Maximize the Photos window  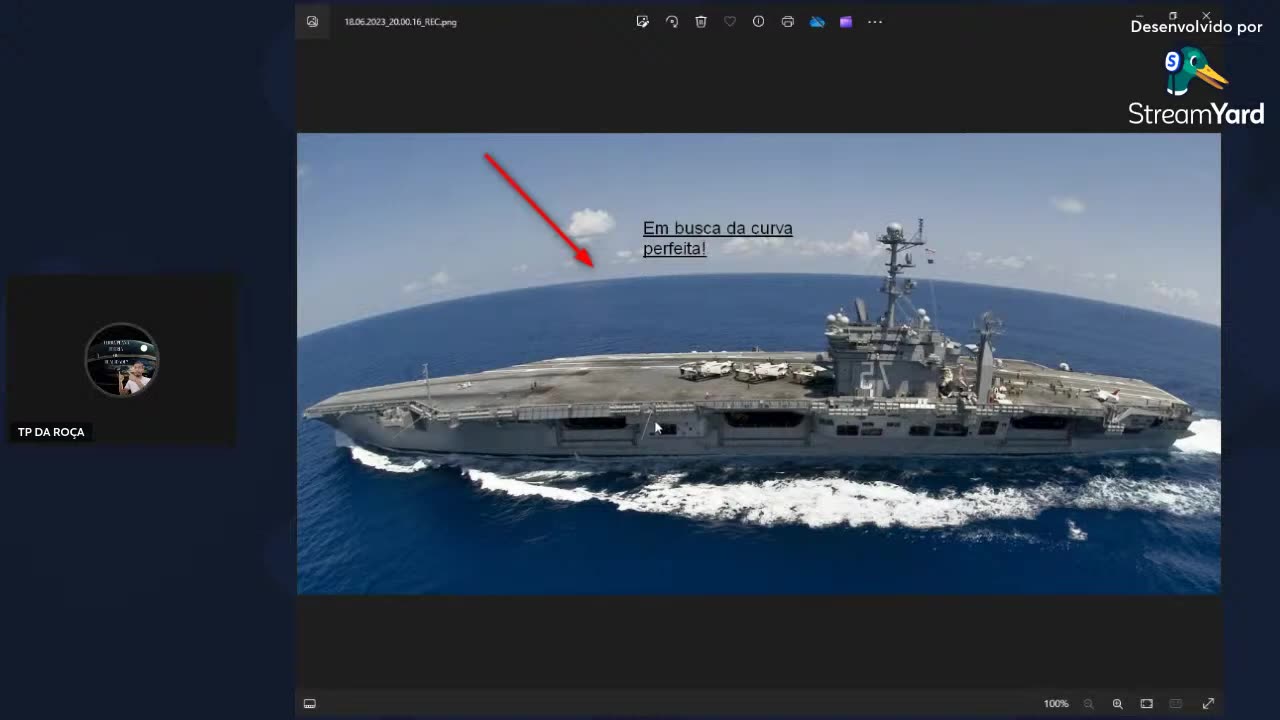point(1173,16)
